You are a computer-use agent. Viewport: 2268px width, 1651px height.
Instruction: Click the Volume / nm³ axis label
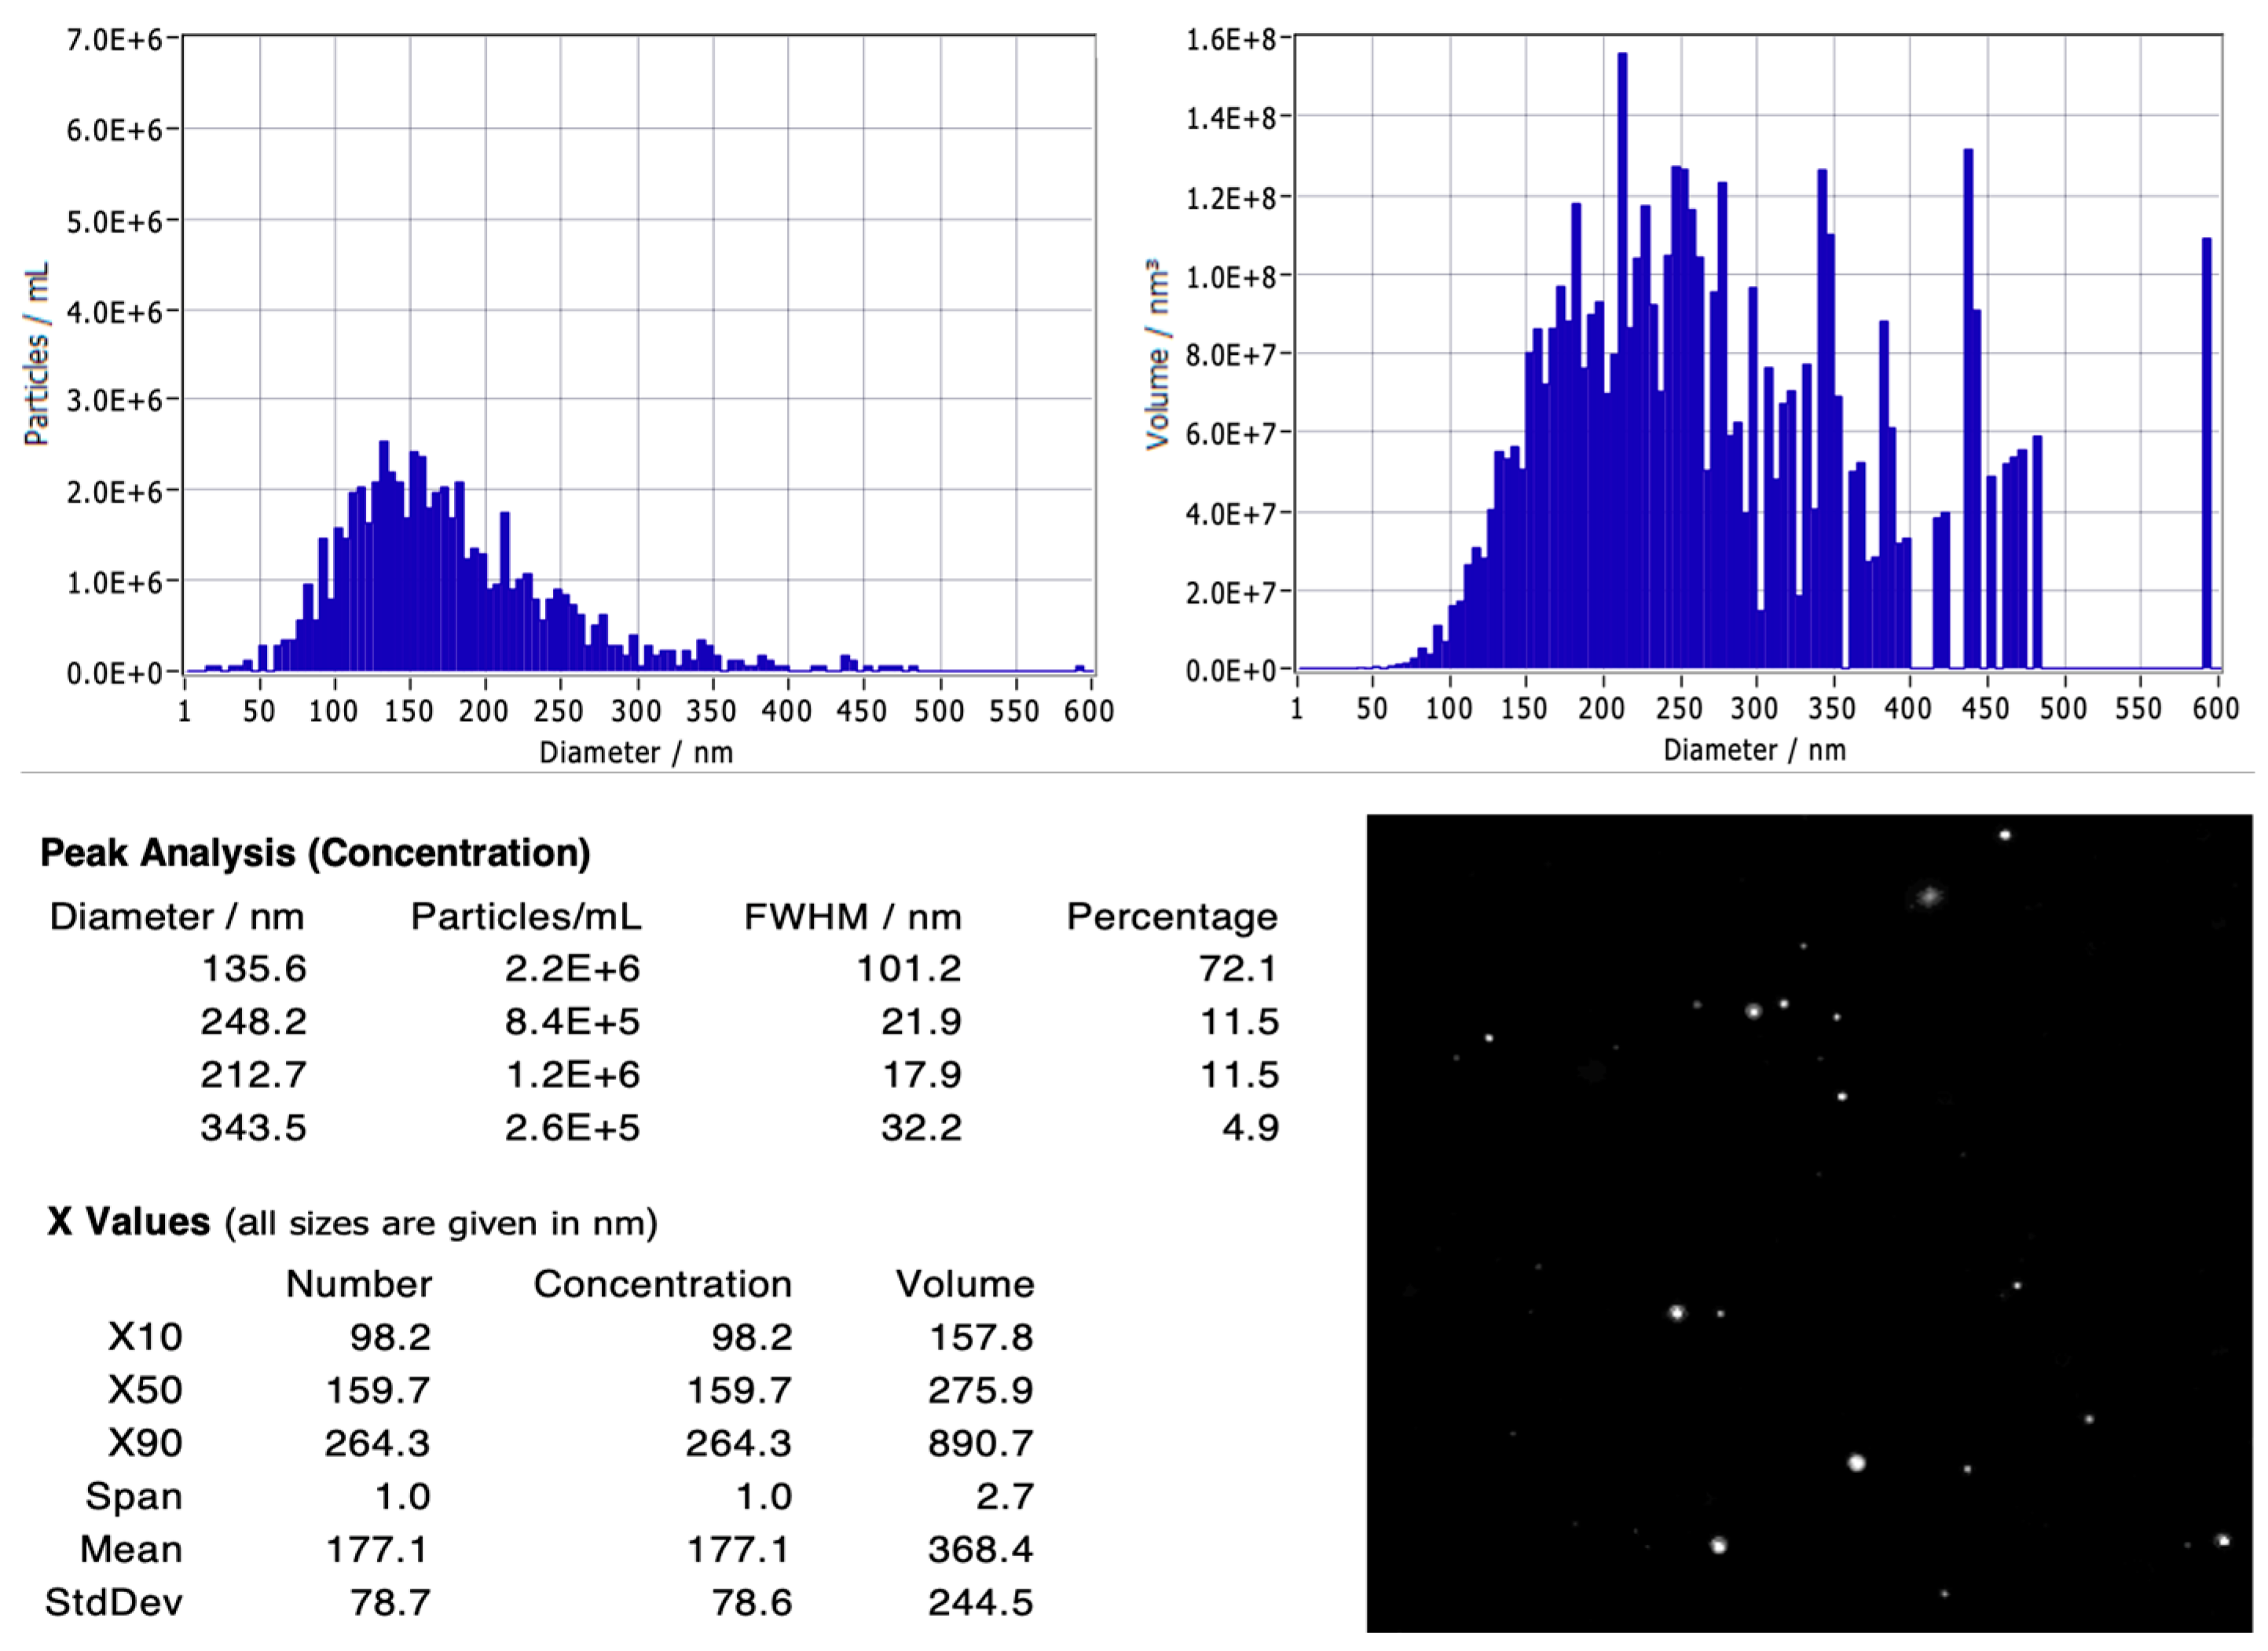click(1157, 354)
